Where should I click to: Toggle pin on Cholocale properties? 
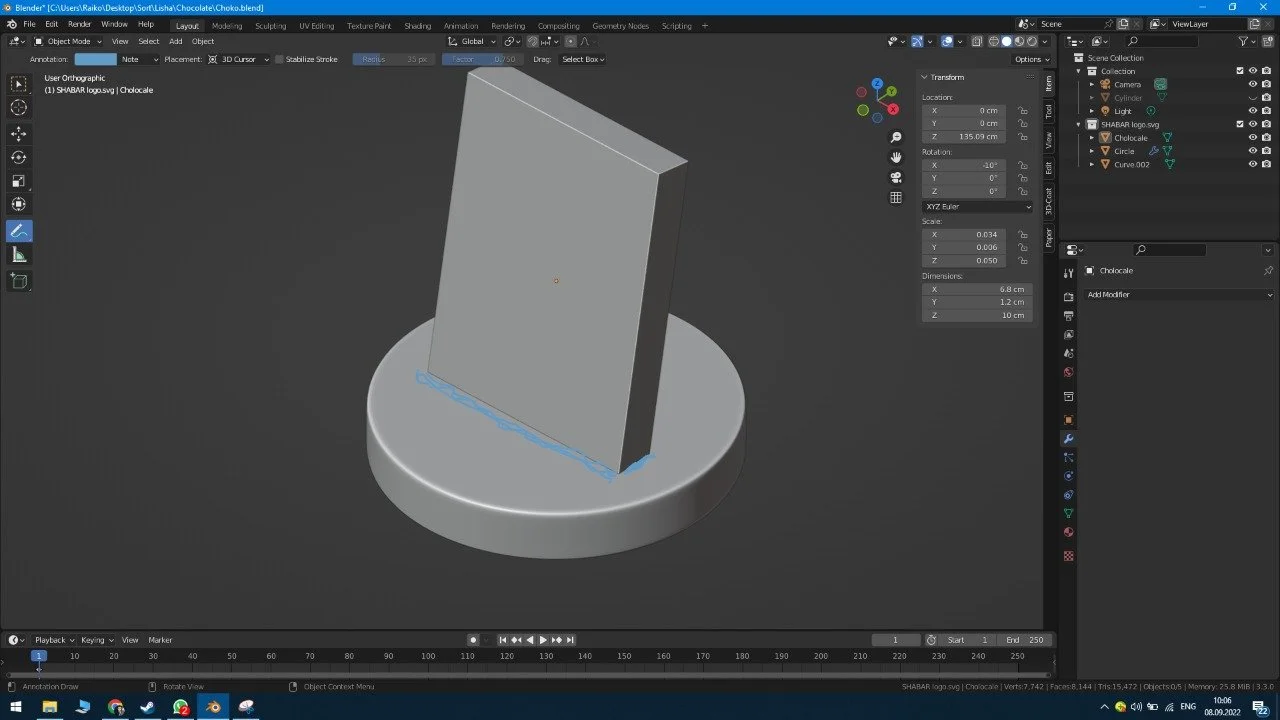click(1268, 271)
